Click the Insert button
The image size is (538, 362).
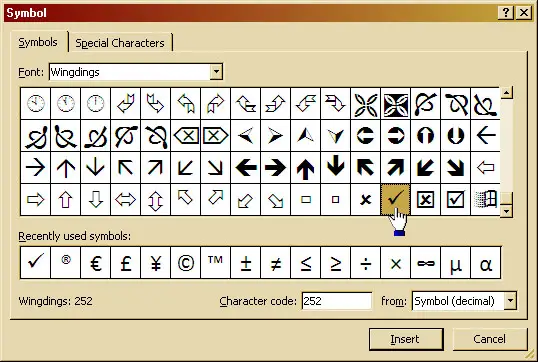pyautogui.click(x=406, y=339)
